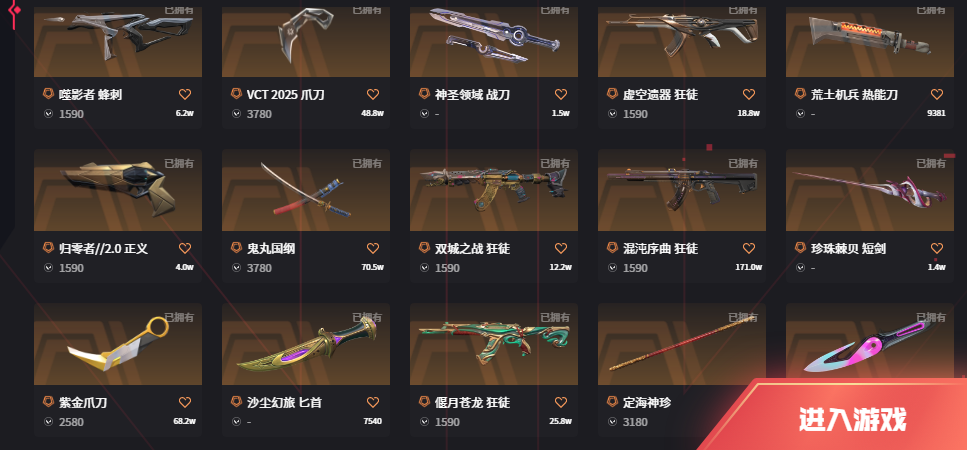Image resolution: width=967 pixels, height=450 pixels.
Task: Expand price arrow next to 3780 on 鬼丸国纲
Action: coord(236,268)
